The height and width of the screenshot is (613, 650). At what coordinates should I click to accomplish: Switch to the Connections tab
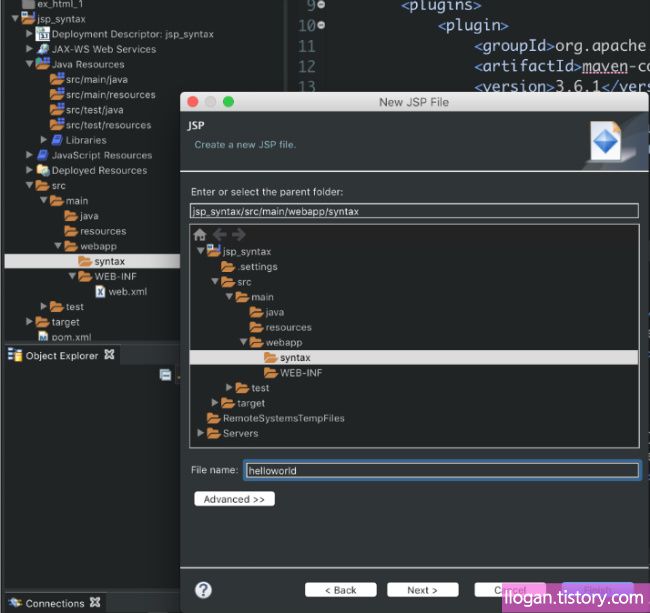pyautogui.click(x=54, y=603)
